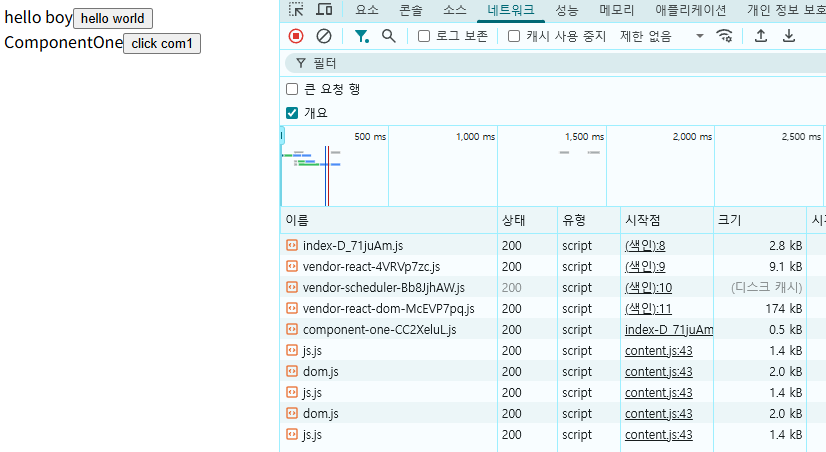Stop recording the network log
The image size is (826, 452).
pos(296,36)
